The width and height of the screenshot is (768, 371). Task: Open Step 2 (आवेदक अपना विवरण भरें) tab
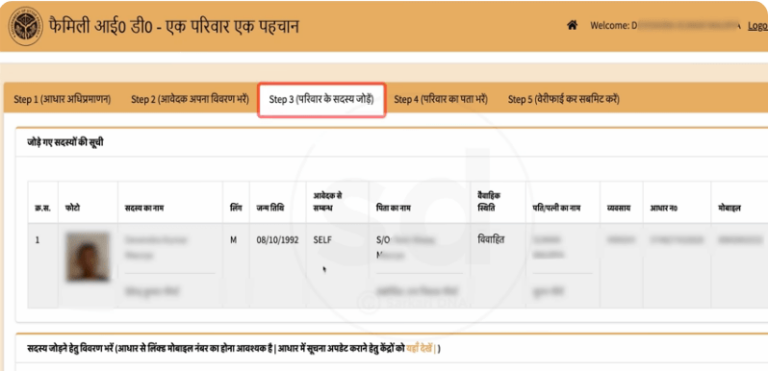(190, 99)
